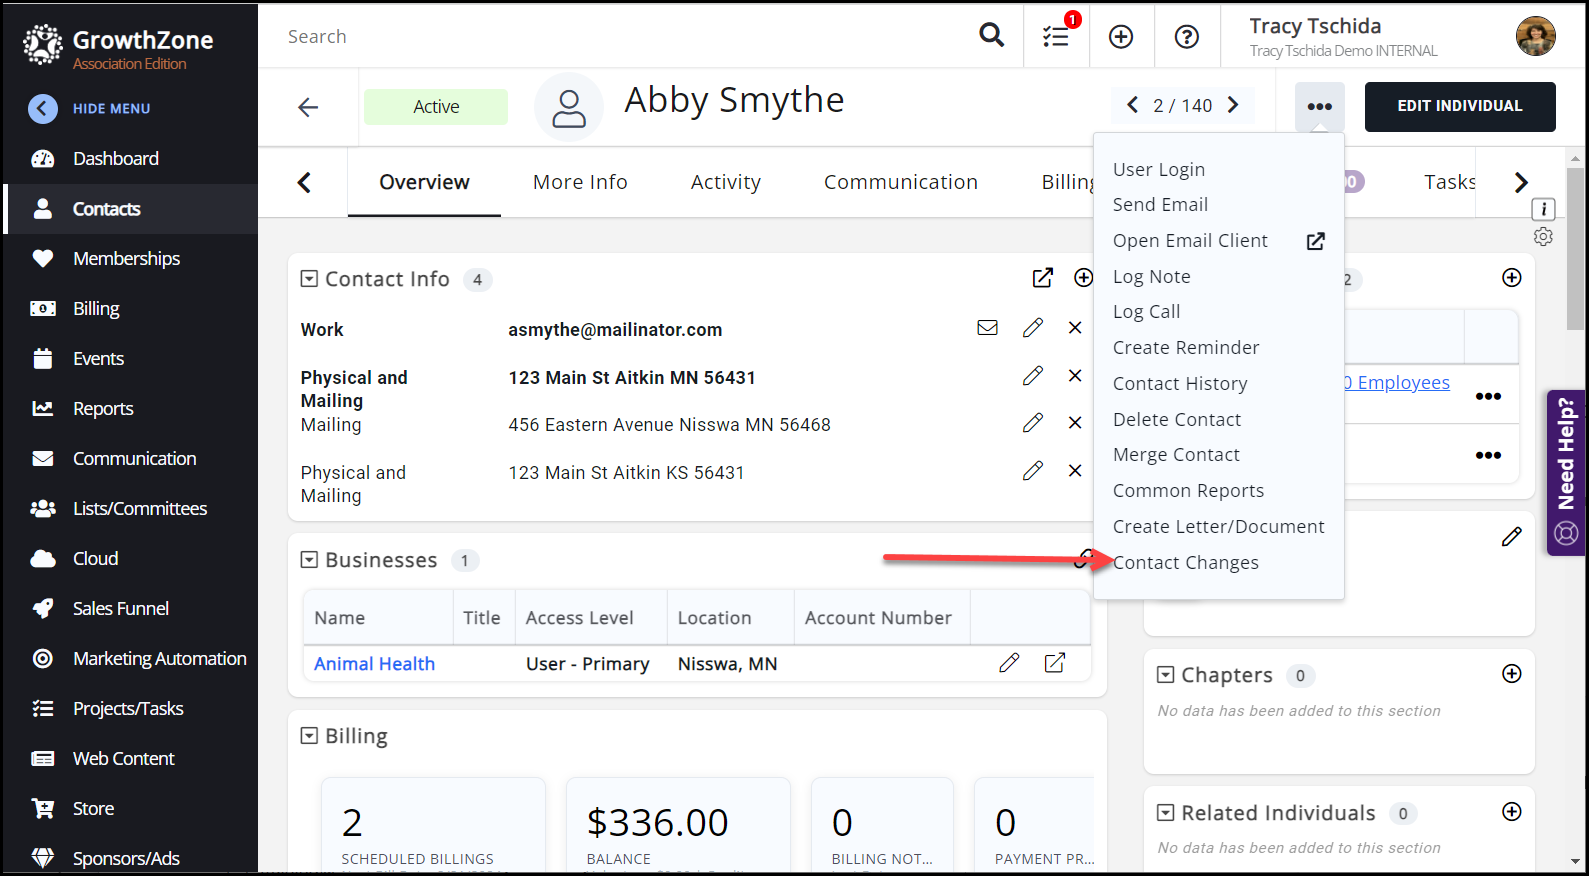Click the quick add plus icon in header
The width and height of the screenshot is (1589, 876).
coord(1121,37)
